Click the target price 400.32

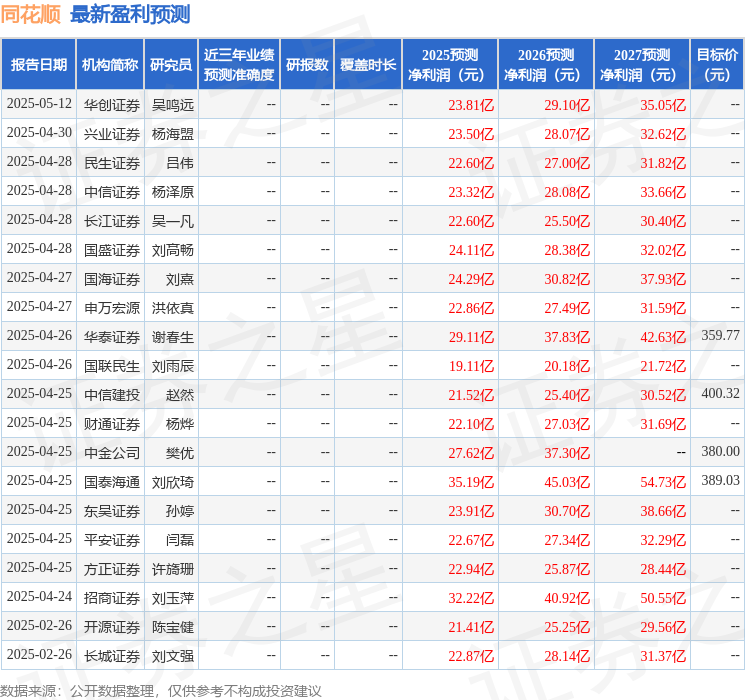720,393
